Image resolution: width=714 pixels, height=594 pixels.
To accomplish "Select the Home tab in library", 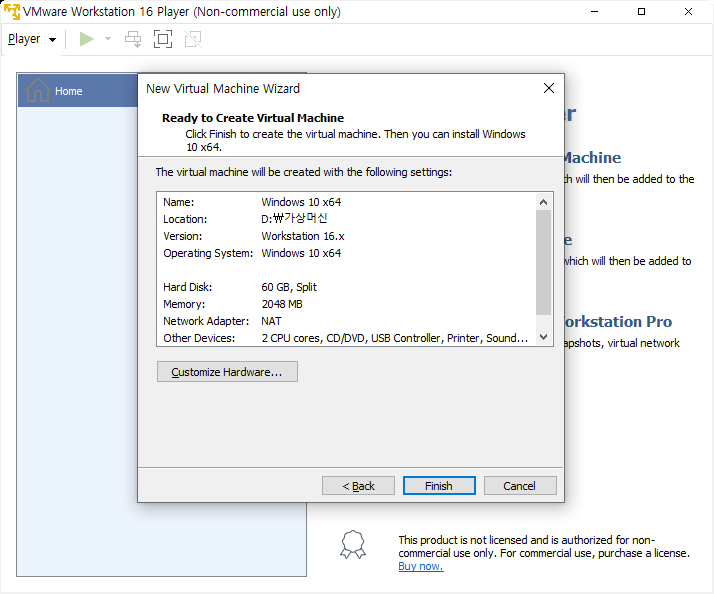I will pos(77,91).
